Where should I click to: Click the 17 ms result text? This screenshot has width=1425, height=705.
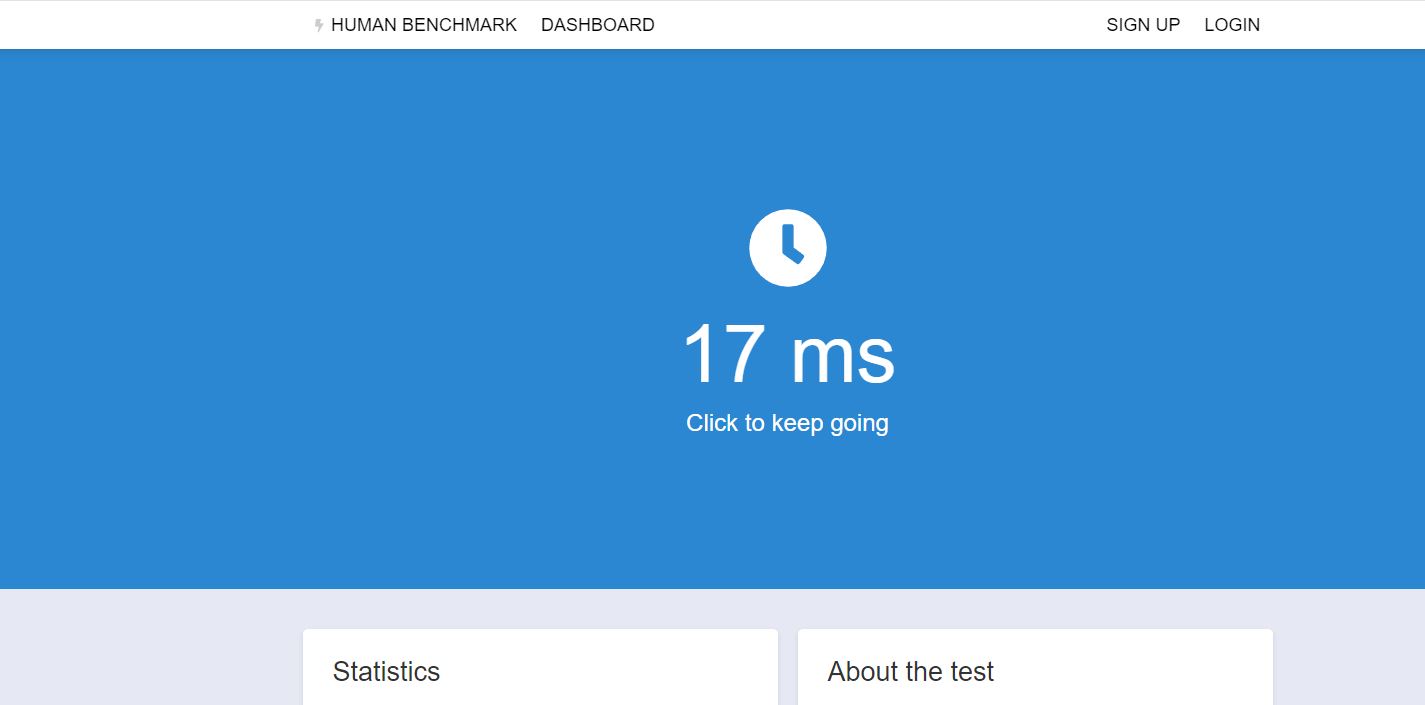[x=787, y=354]
